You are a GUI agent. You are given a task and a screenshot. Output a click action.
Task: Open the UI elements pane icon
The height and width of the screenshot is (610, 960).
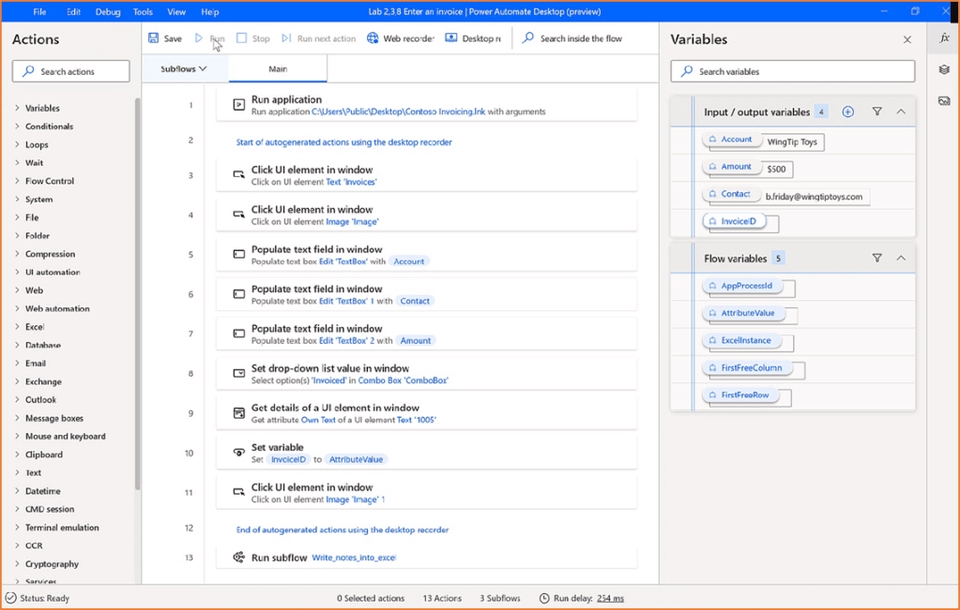click(x=944, y=70)
